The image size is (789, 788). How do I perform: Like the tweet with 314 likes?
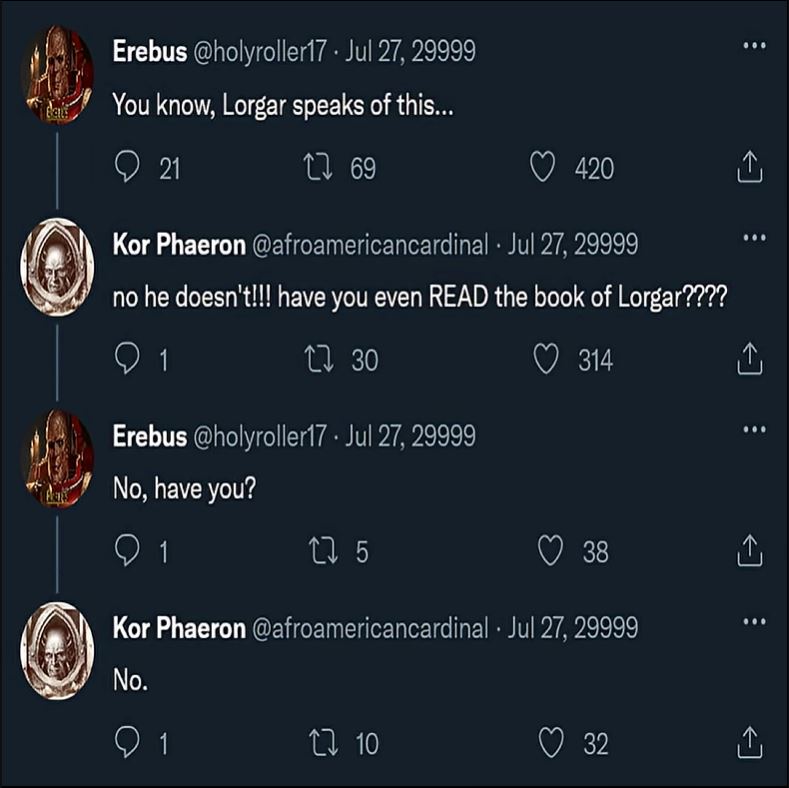click(545, 360)
